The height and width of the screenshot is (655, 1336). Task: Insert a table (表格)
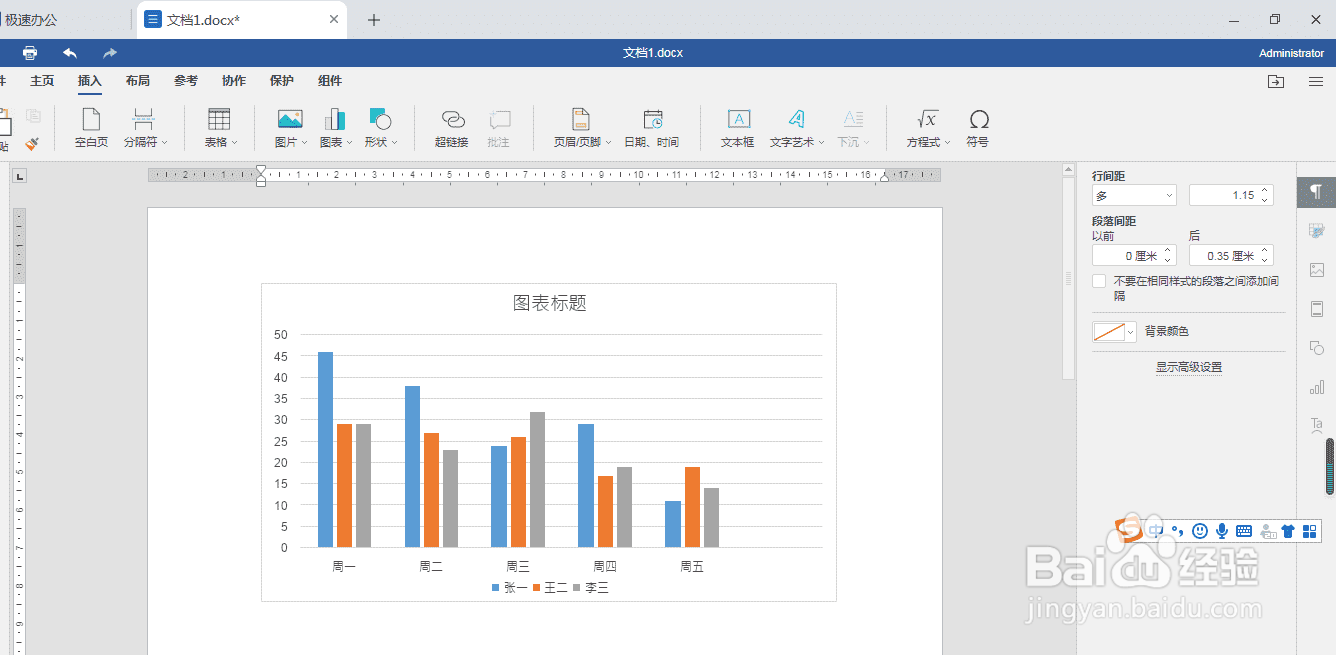(220, 128)
